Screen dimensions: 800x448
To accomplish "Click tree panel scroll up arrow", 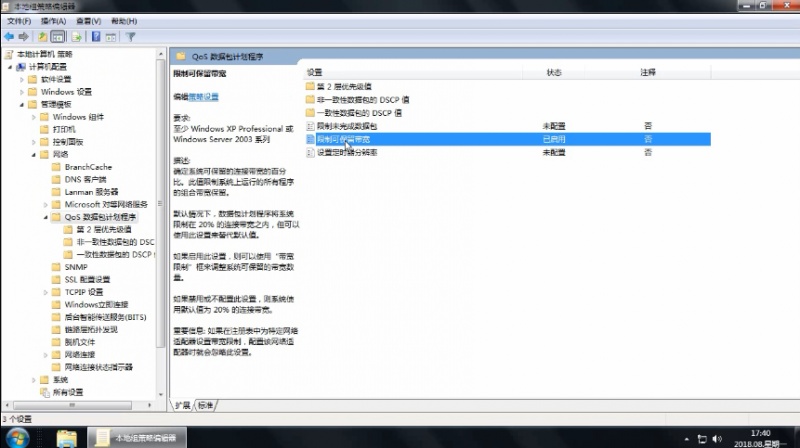I will point(161,54).
